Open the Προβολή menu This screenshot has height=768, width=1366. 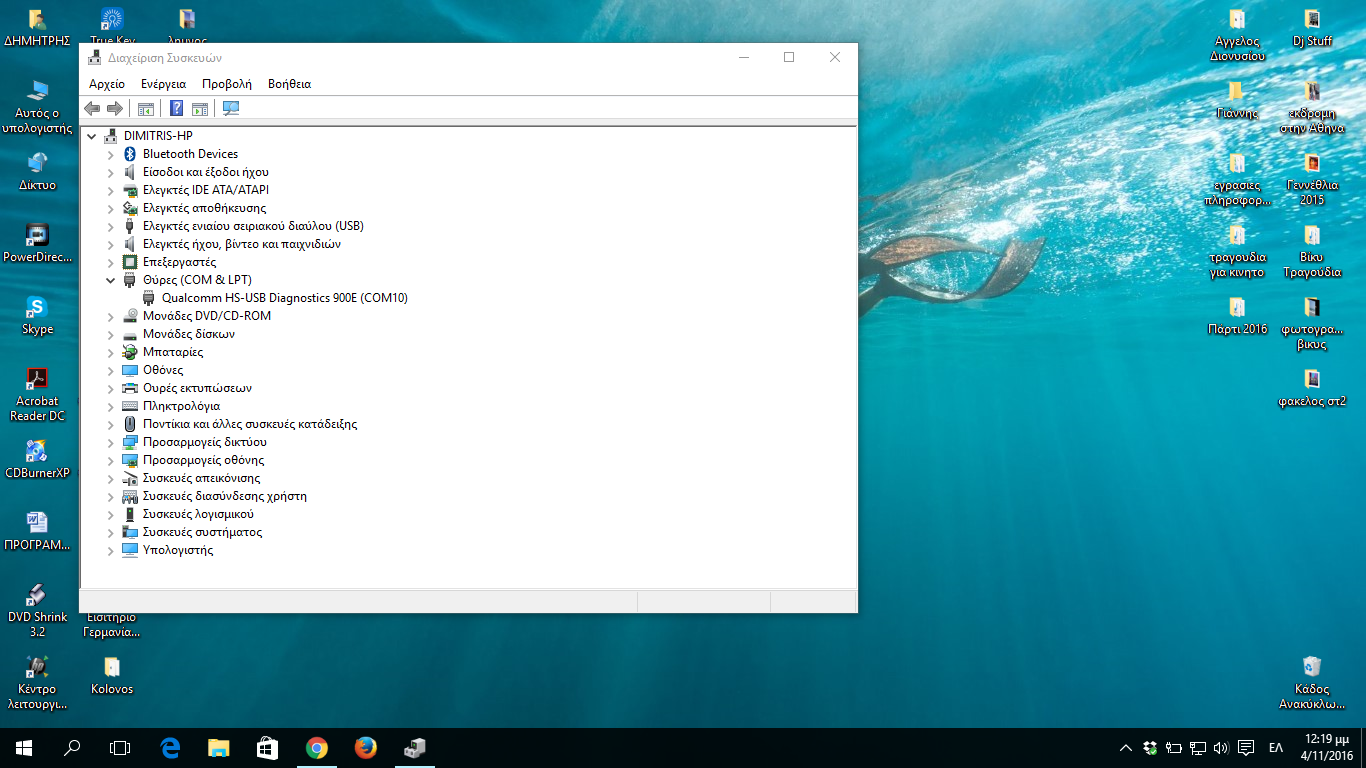pos(227,84)
